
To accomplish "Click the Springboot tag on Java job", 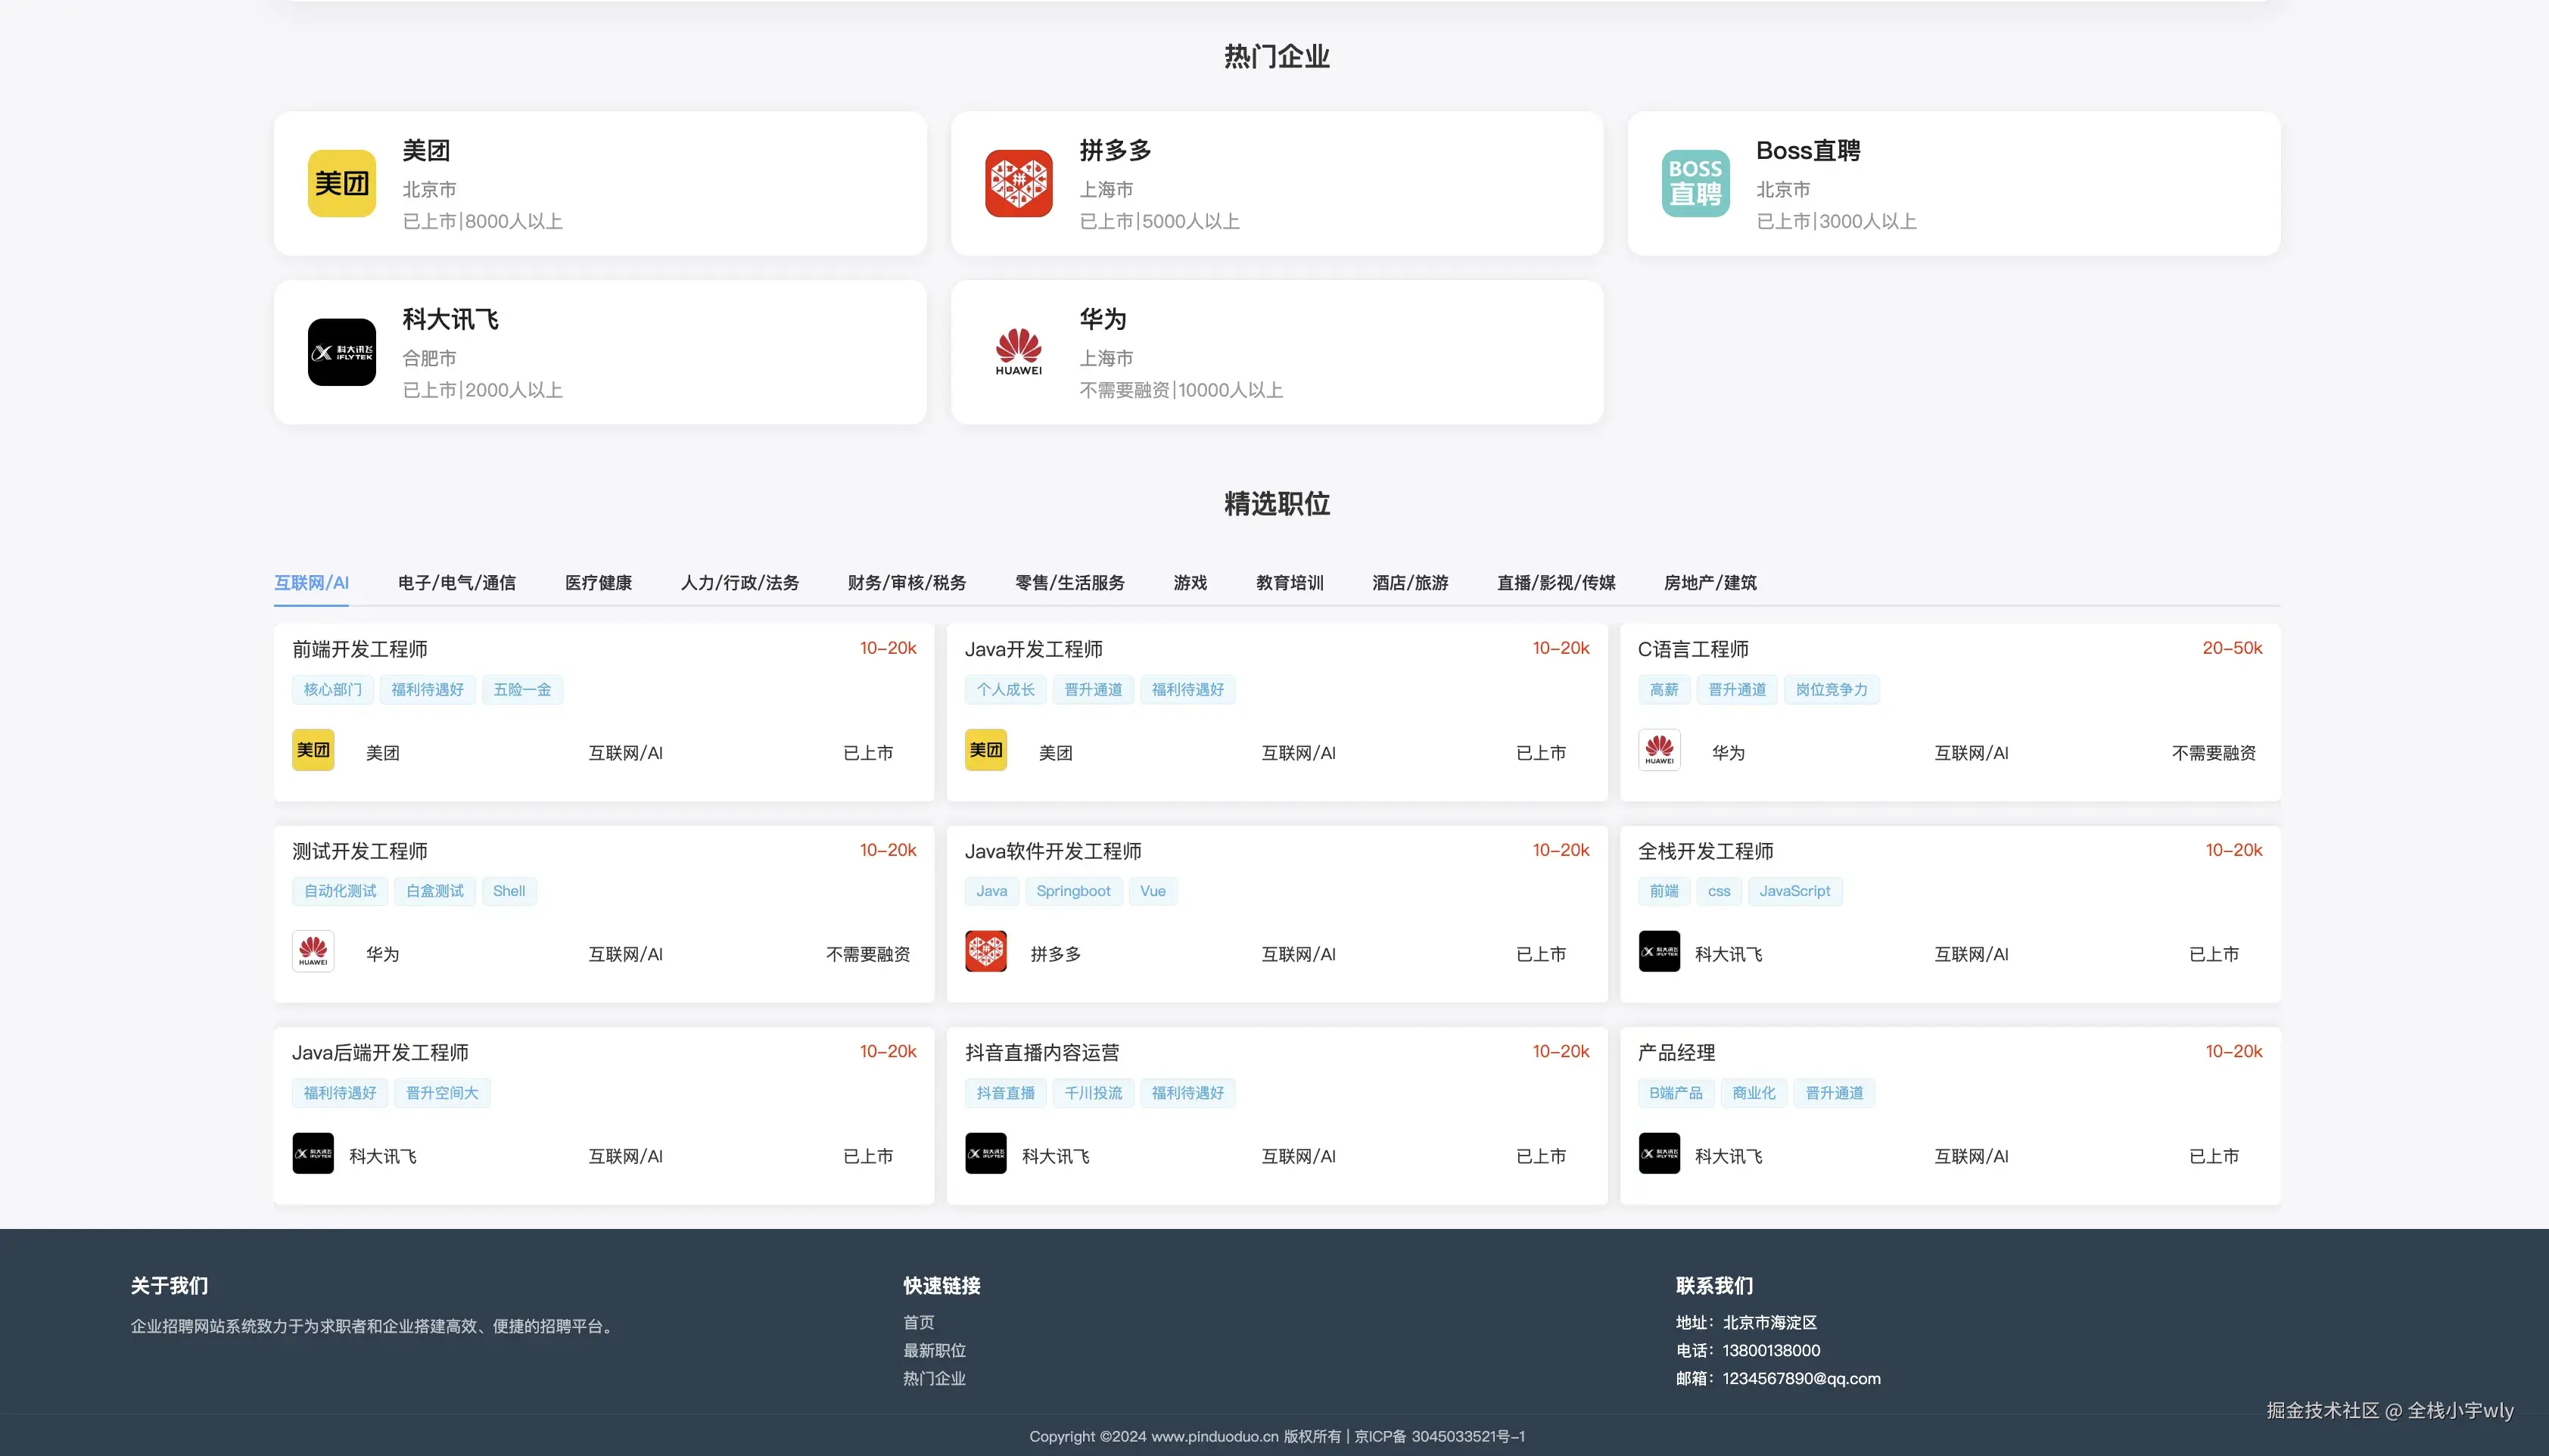I will 1073,891.
